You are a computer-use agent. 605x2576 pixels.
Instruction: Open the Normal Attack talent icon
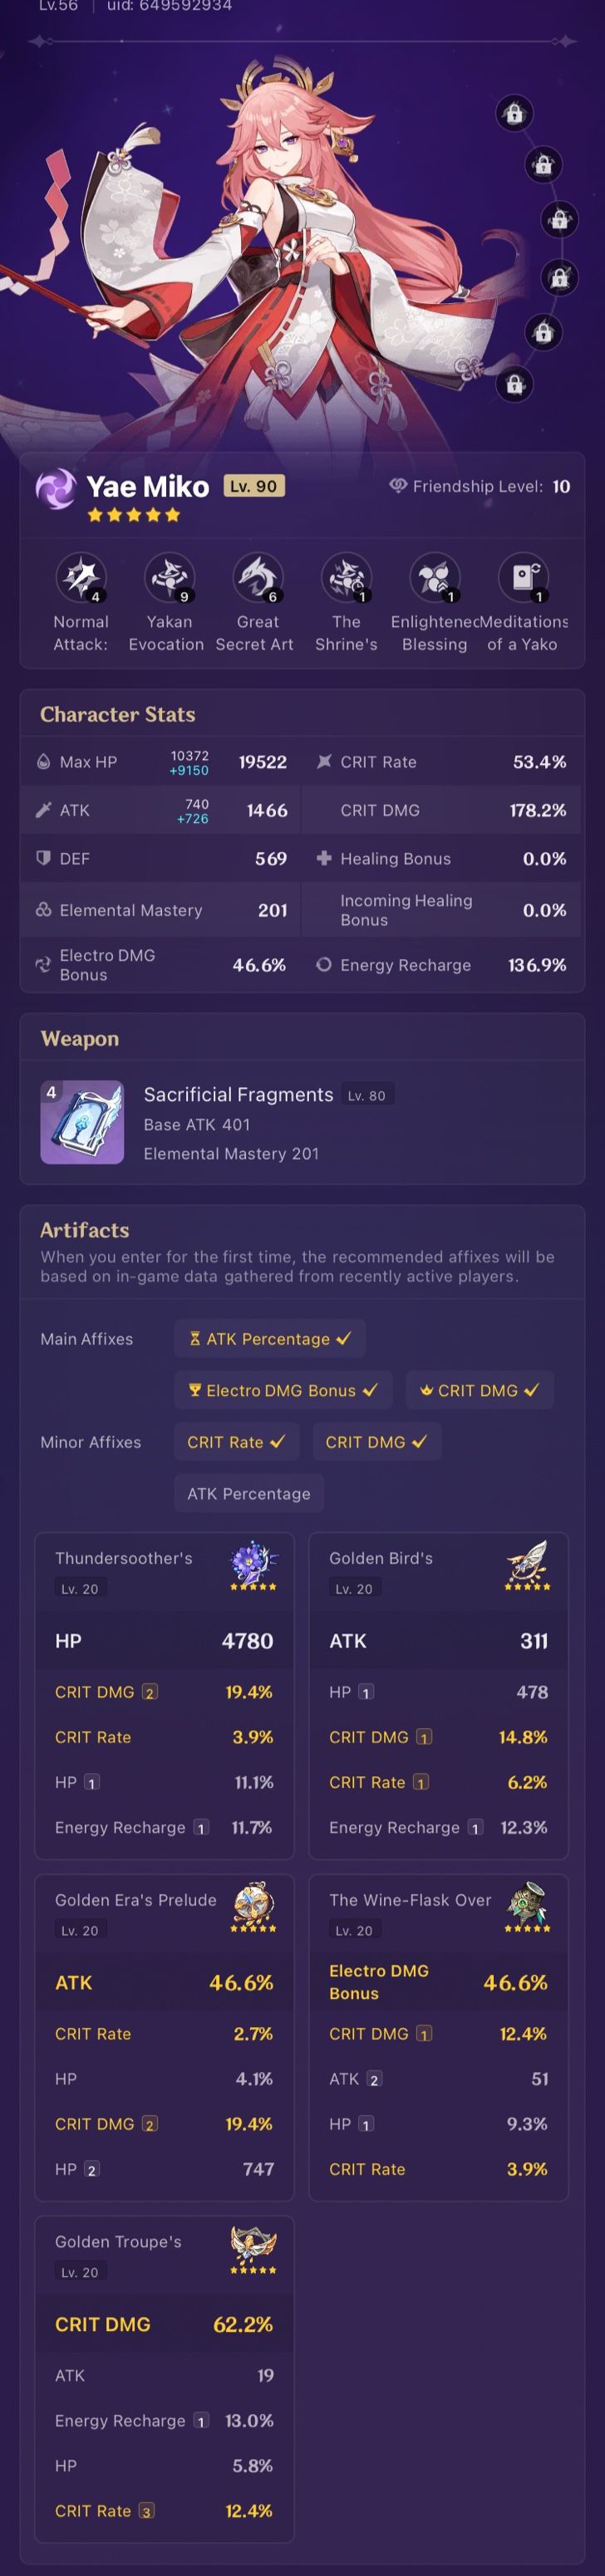81,578
